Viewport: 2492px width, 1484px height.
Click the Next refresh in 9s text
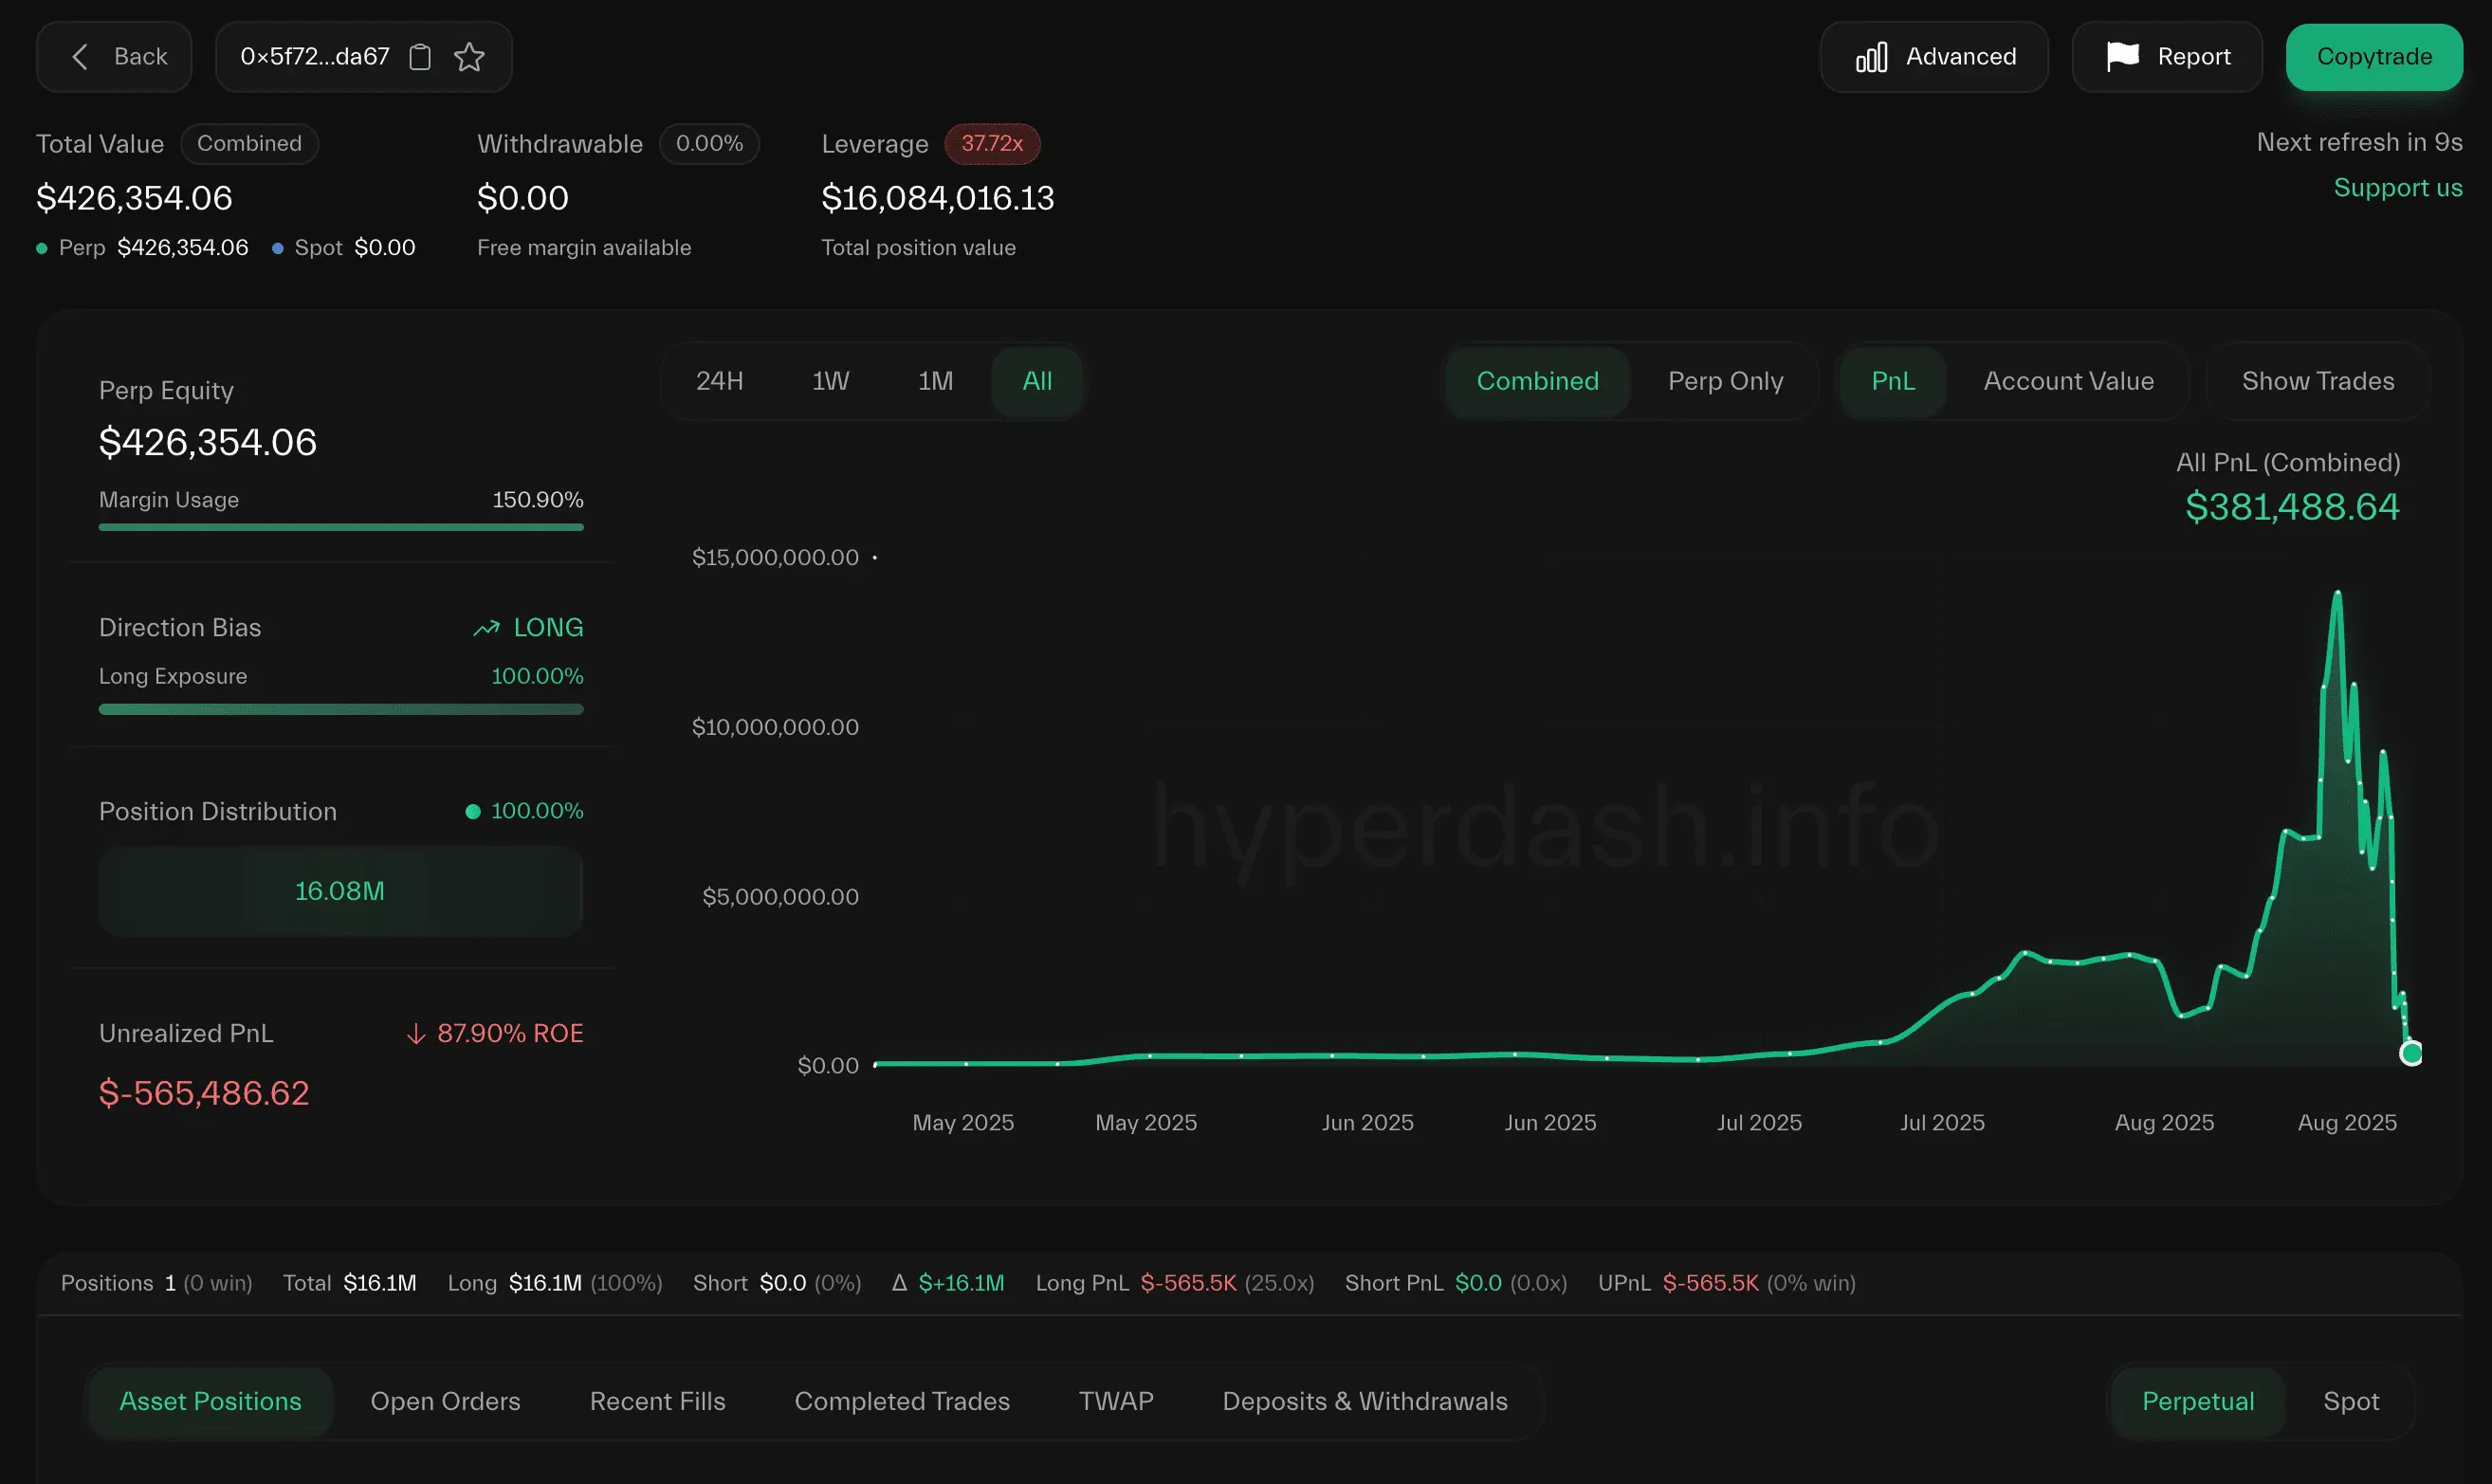click(2359, 143)
